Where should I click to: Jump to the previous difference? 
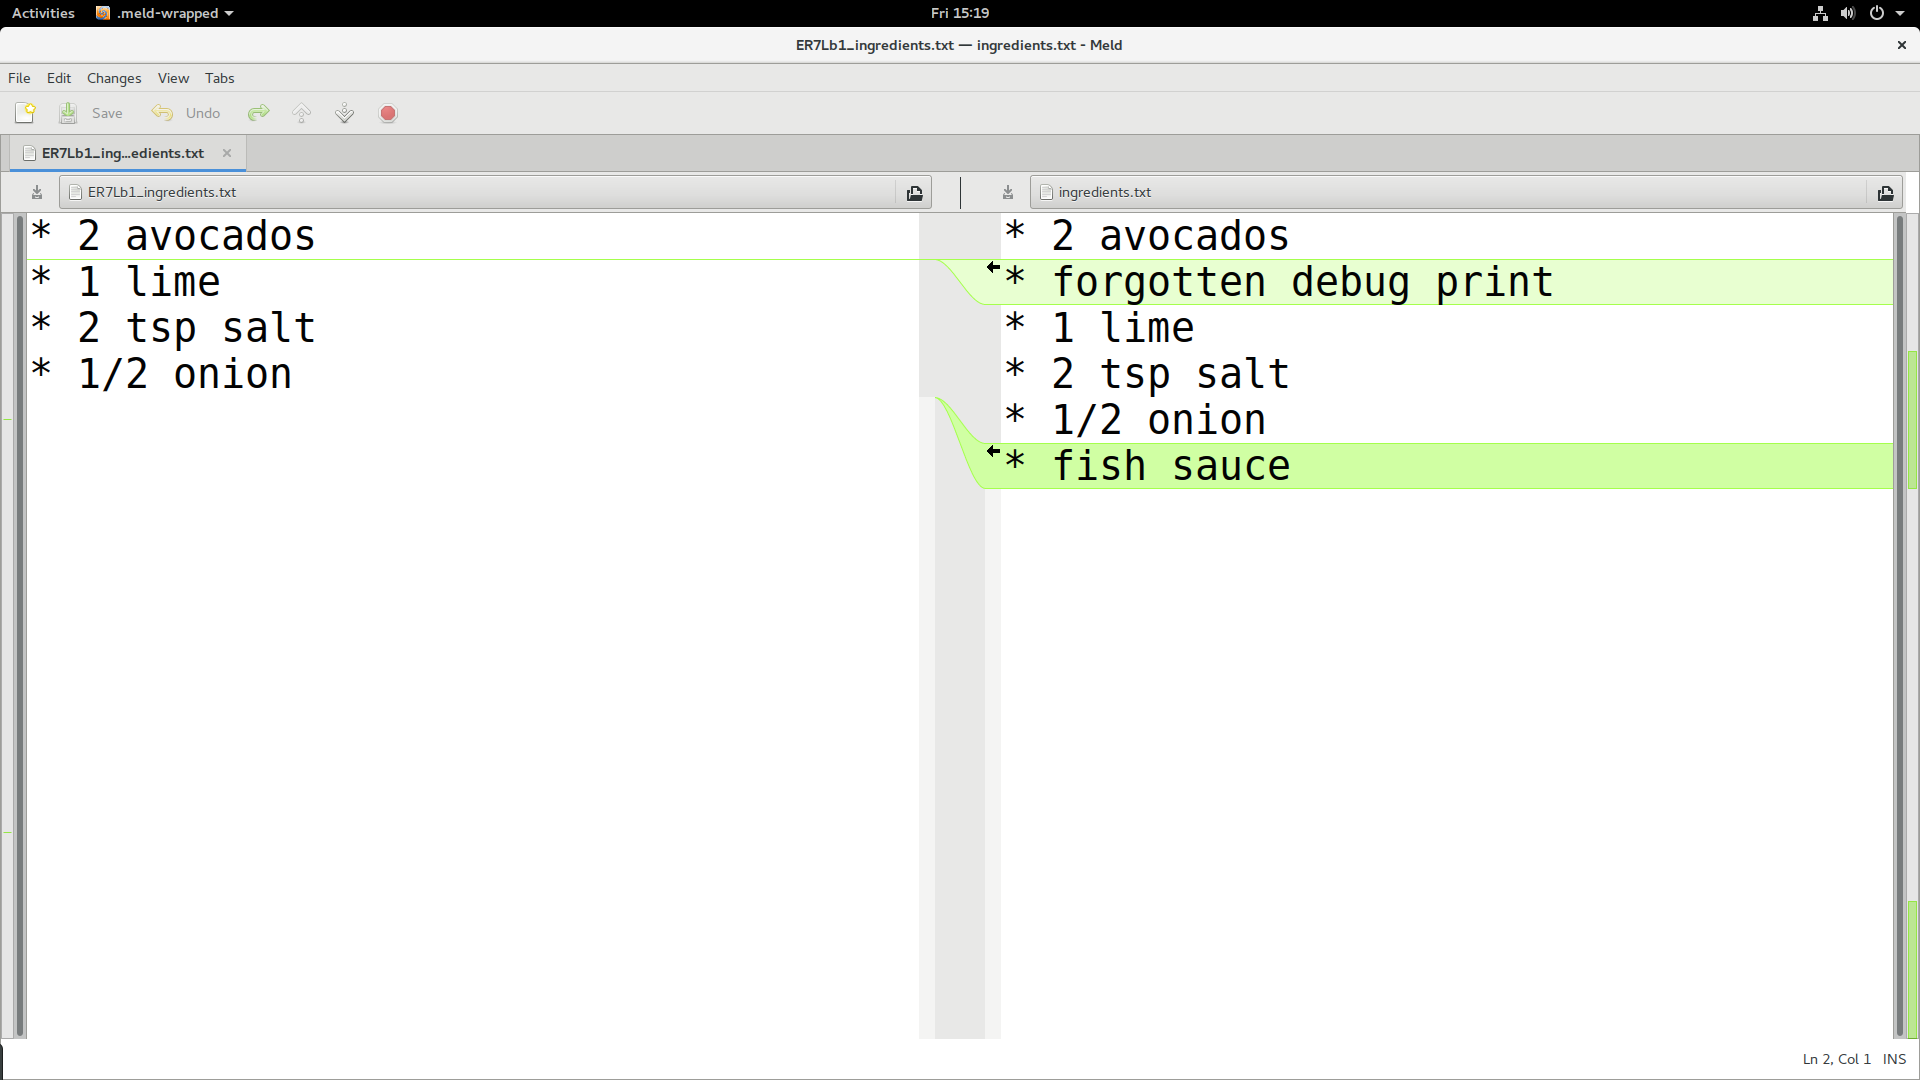301,112
